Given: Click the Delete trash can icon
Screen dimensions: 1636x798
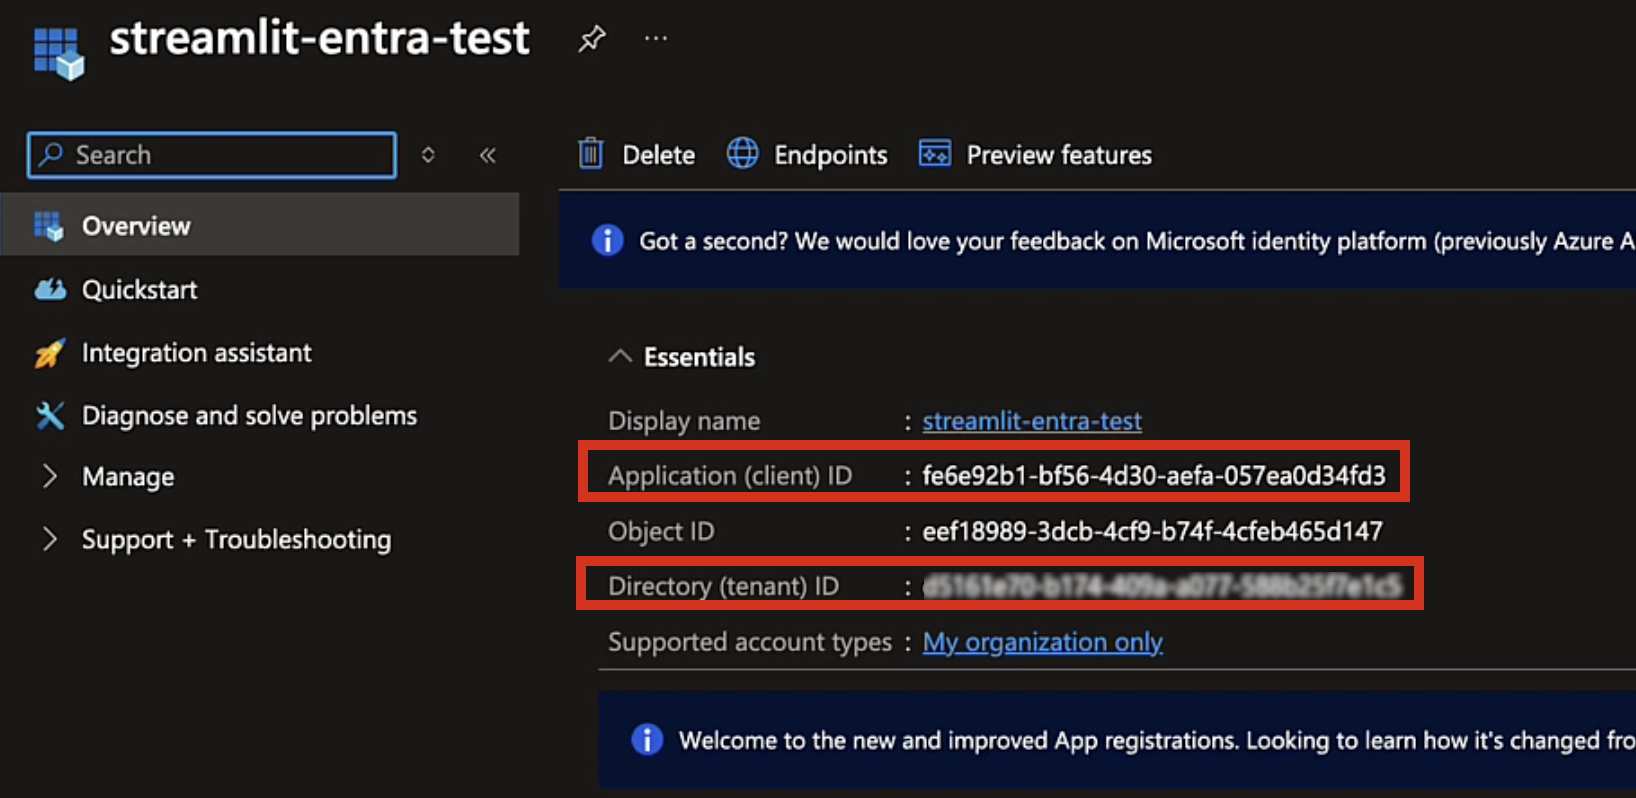Looking at the screenshot, I should pos(591,154).
